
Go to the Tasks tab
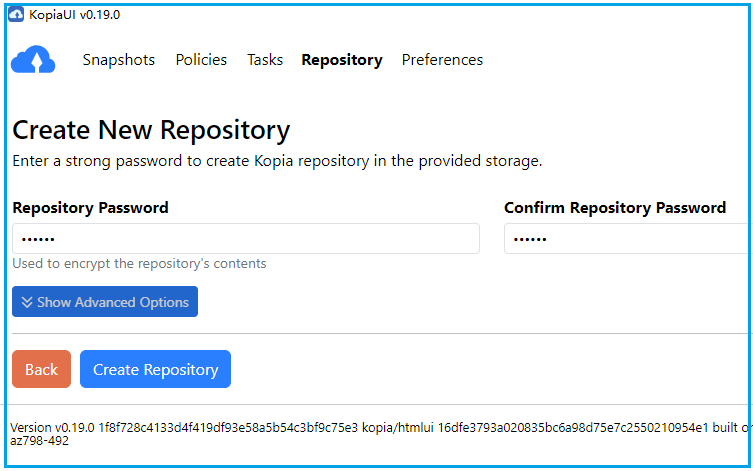click(x=265, y=60)
